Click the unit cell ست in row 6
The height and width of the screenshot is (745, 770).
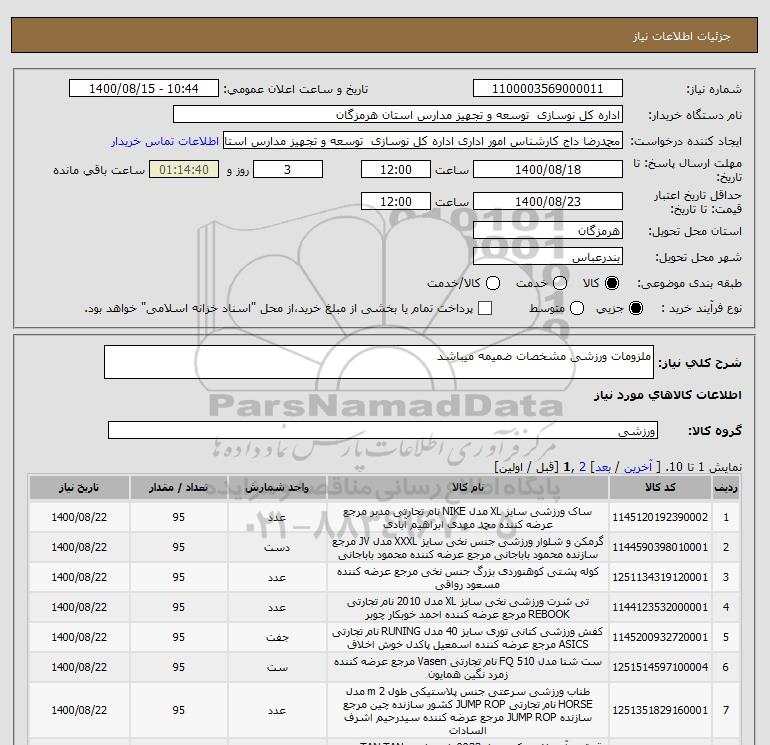tap(277, 667)
